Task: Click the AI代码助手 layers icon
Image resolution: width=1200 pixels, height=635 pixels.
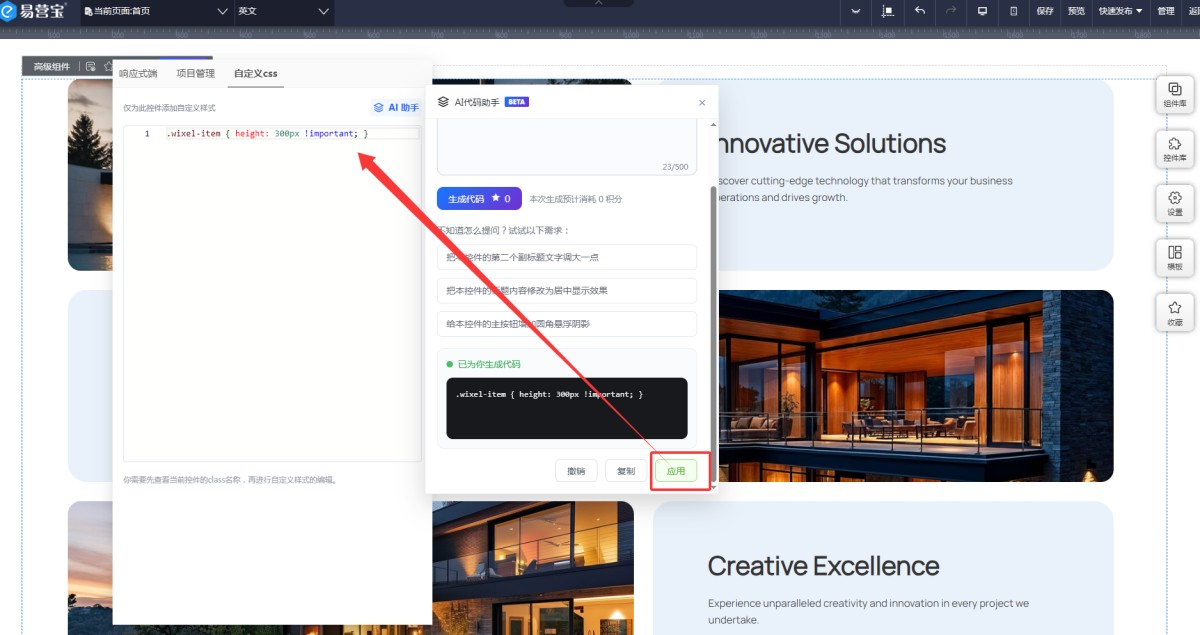Action: point(443,102)
